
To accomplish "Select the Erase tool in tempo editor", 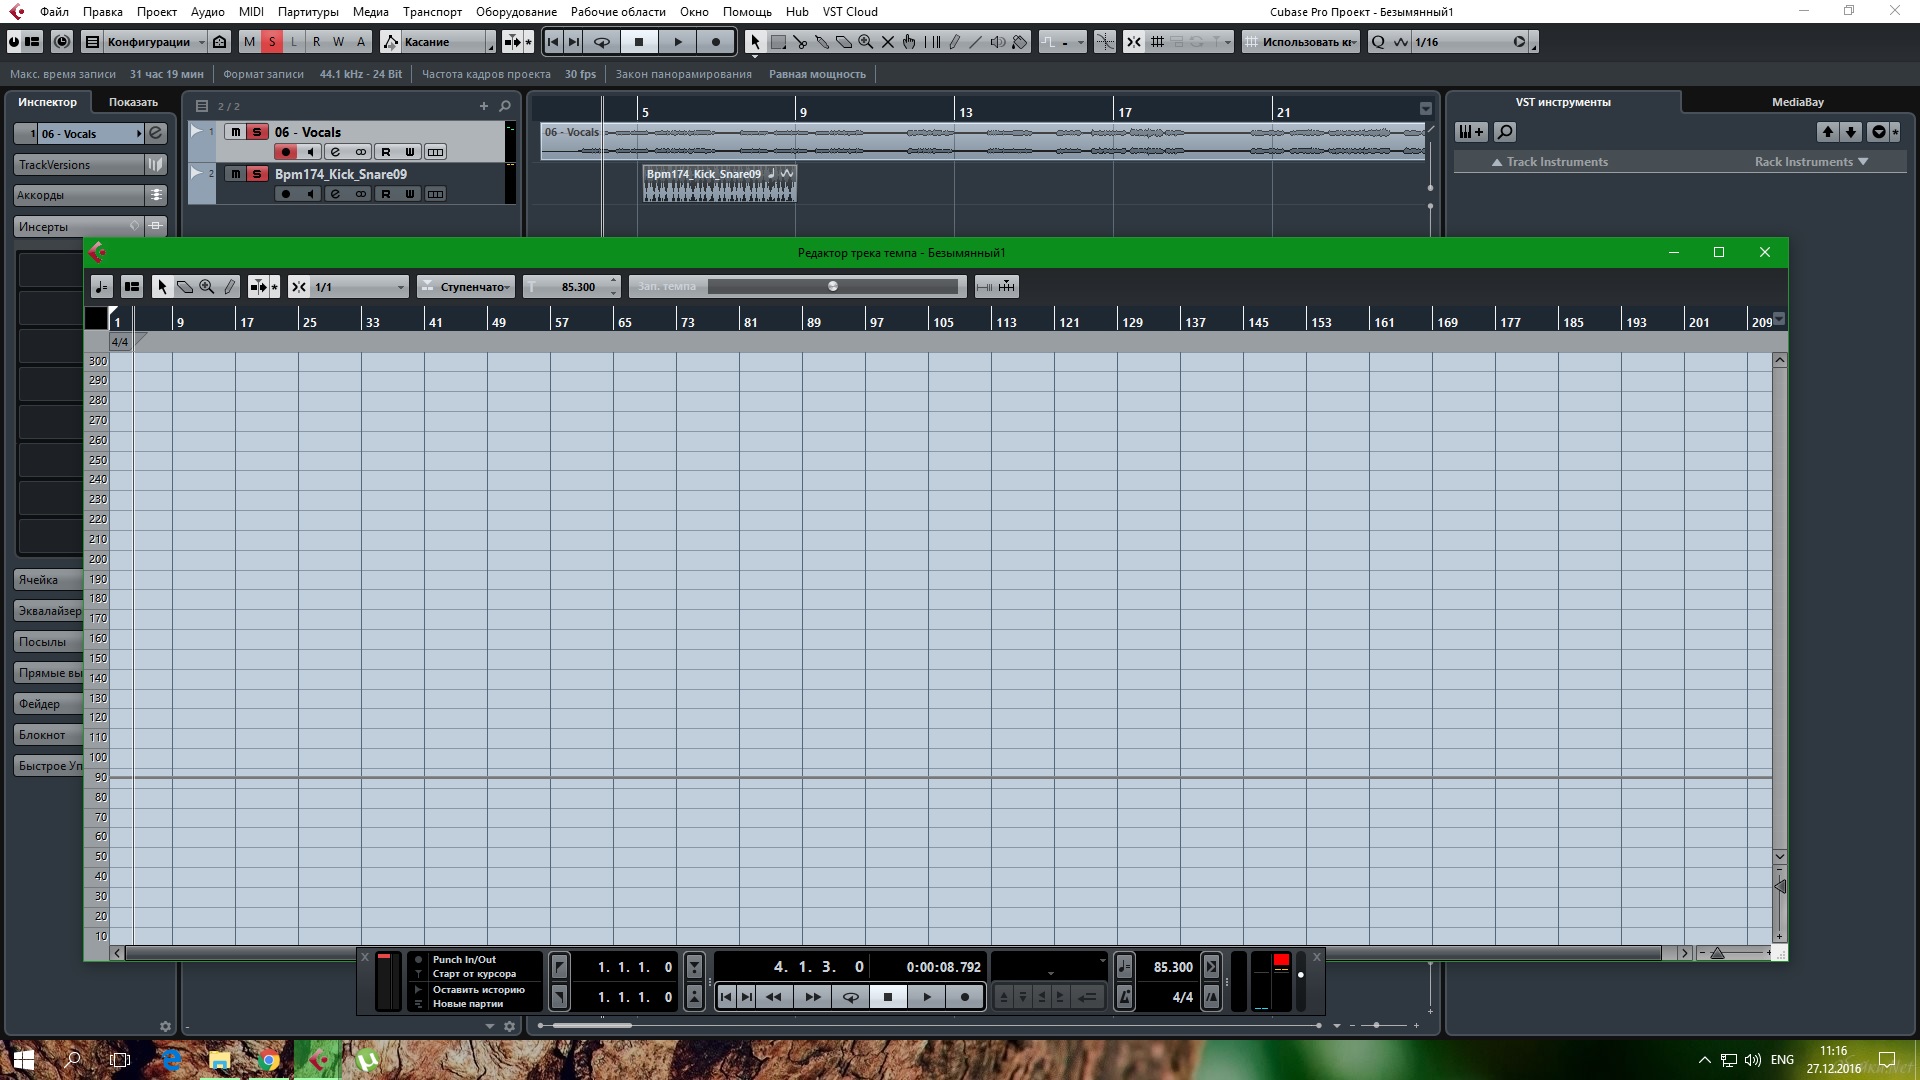I will (185, 287).
